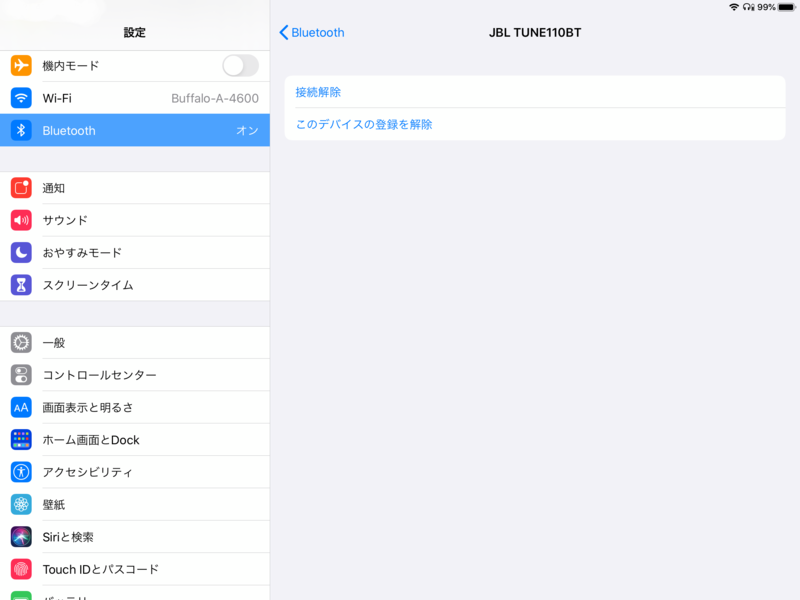Tap the 設定 header title
This screenshot has width=800, height=600.
pyautogui.click(x=135, y=33)
